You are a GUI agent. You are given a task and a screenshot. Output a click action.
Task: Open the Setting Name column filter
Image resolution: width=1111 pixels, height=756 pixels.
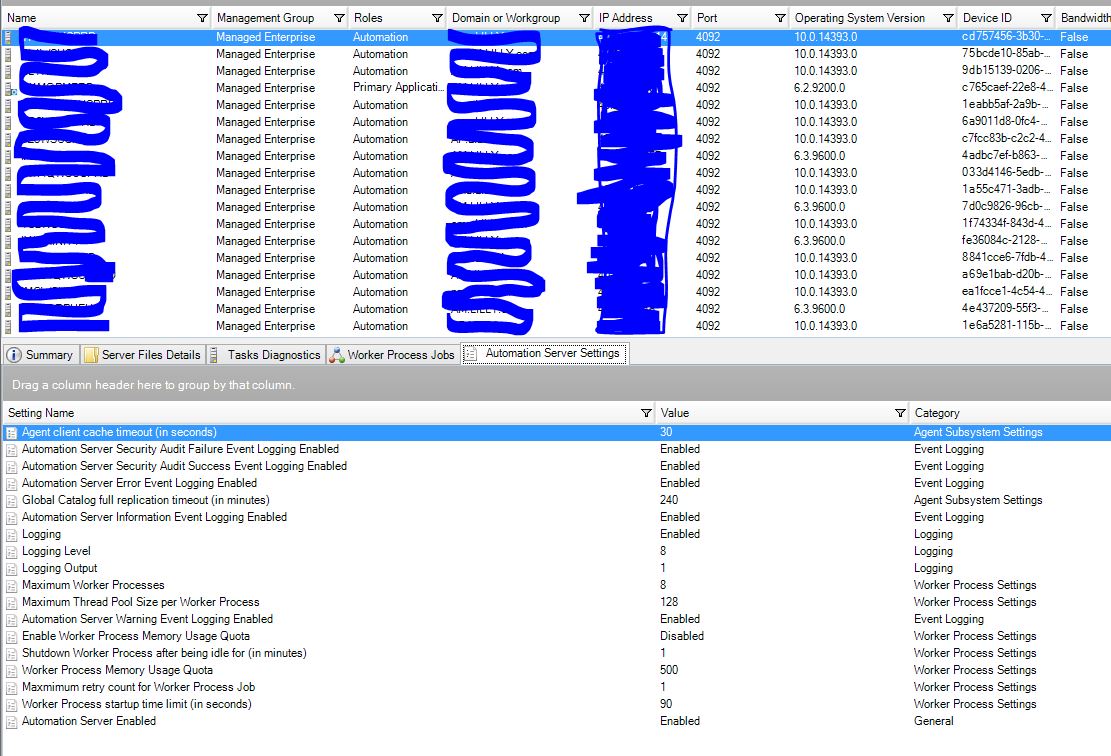click(x=646, y=413)
